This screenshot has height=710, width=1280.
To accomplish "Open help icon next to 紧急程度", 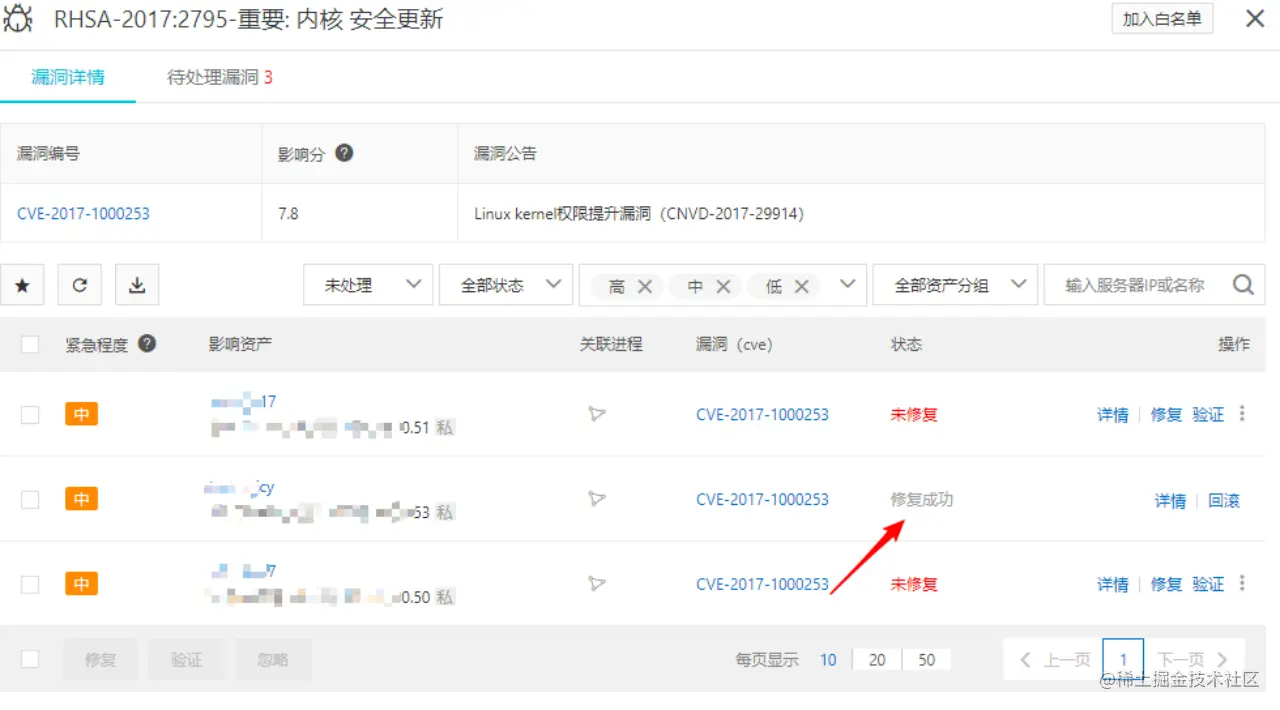I will (147, 343).
